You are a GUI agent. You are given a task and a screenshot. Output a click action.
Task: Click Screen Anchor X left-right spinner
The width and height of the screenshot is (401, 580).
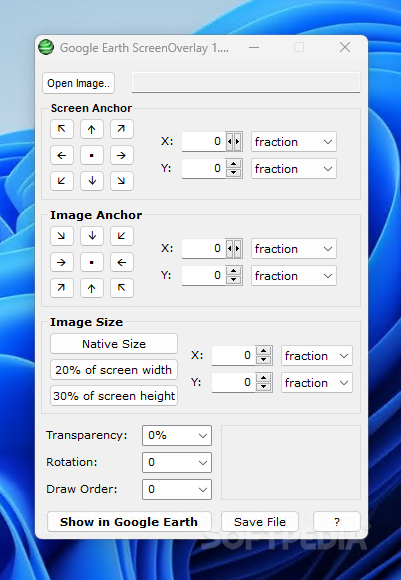pos(233,141)
